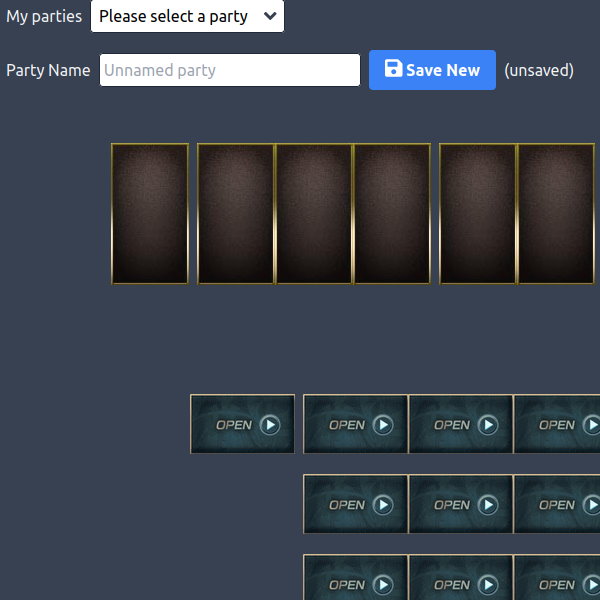The width and height of the screenshot is (600, 600).
Task: Select the leftmost standalone empty party slot
Action: click(x=150, y=214)
